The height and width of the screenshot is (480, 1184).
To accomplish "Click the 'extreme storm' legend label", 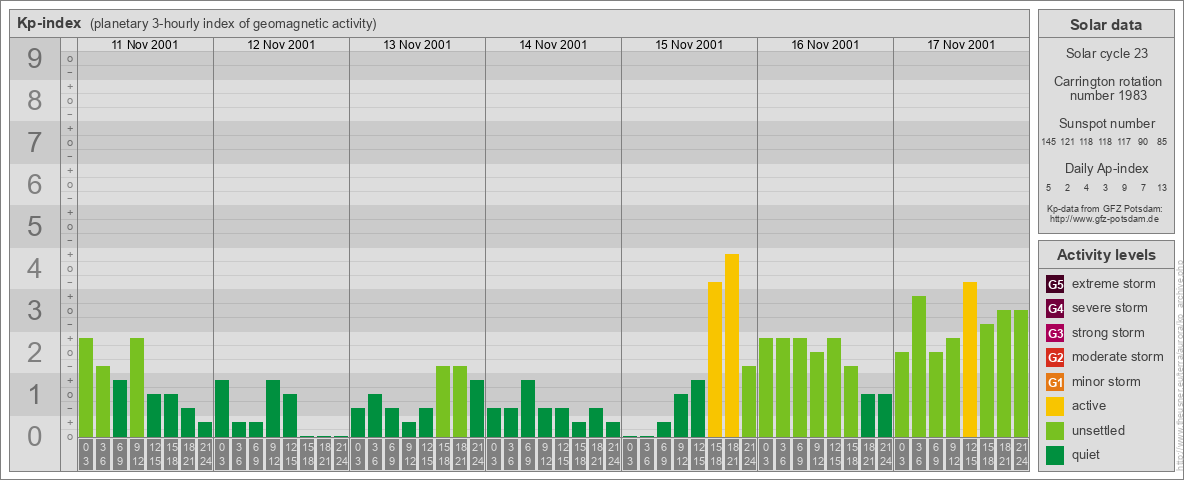I will point(1114,284).
